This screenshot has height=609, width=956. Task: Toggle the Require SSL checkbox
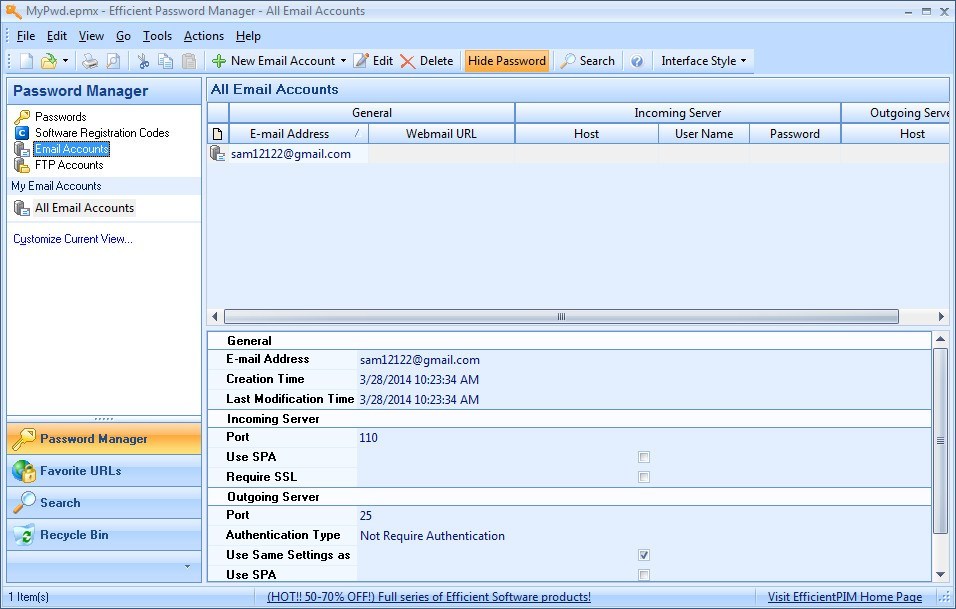coord(644,477)
